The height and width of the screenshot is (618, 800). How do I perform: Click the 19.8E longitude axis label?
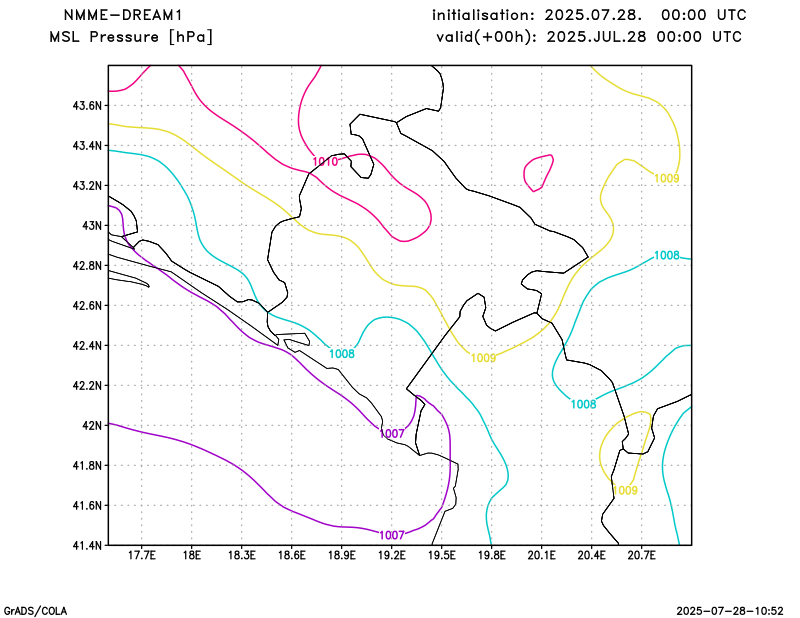(491, 555)
